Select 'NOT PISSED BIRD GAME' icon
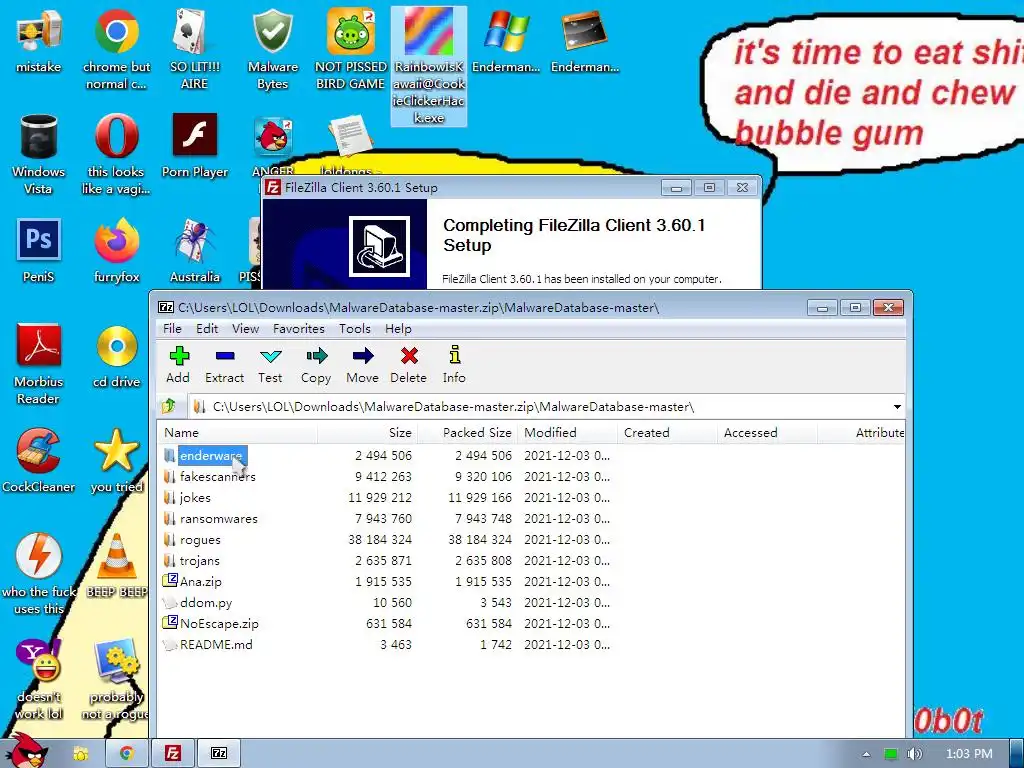 pyautogui.click(x=351, y=49)
